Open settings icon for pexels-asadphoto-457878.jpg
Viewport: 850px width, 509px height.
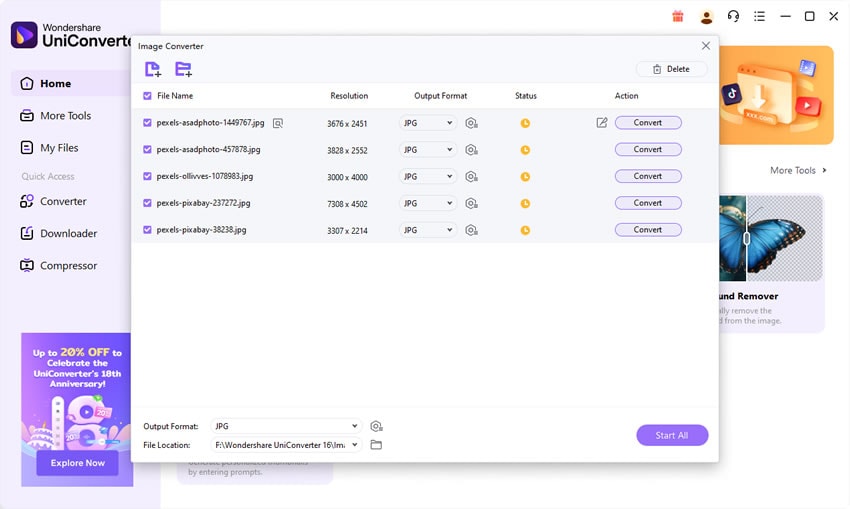tap(471, 150)
